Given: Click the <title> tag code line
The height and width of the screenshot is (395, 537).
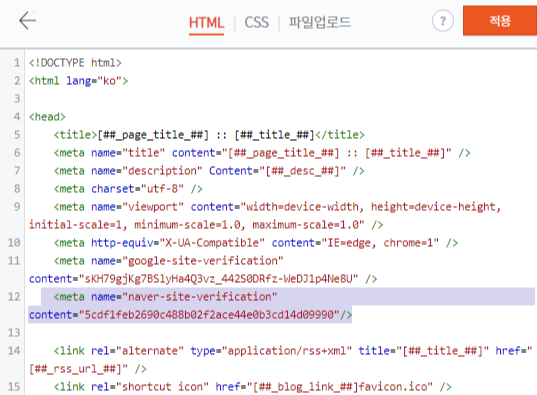Looking at the screenshot, I should click(209, 135).
